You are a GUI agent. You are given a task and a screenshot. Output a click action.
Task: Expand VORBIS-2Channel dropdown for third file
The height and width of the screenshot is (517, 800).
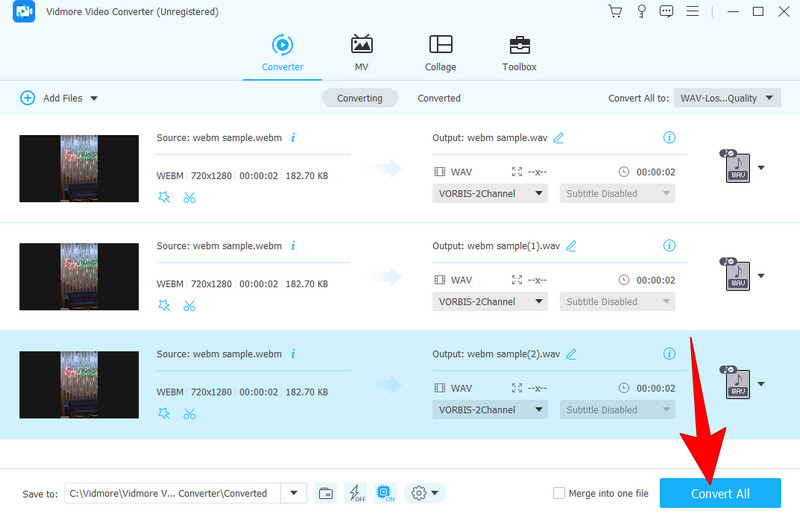[x=490, y=409]
